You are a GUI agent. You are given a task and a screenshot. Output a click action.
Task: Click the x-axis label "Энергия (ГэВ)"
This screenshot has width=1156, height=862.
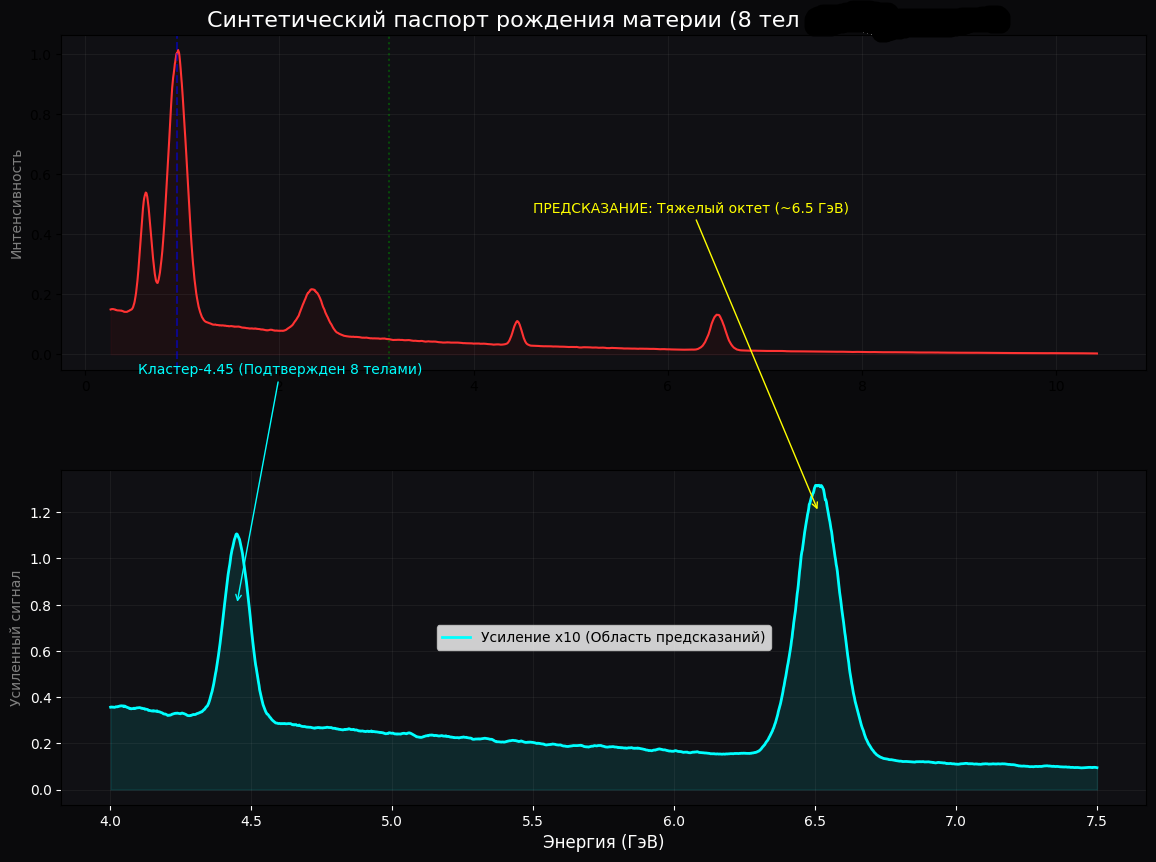[x=603, y=842]
